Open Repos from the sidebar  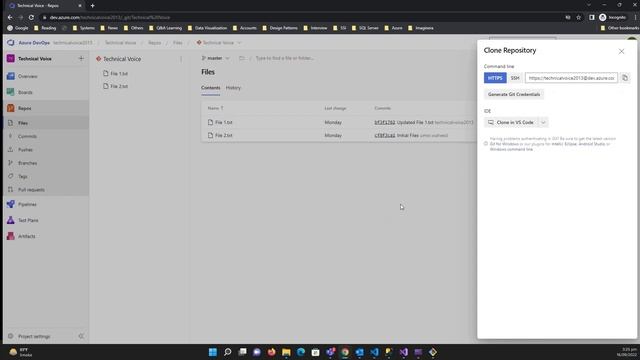click(x=24, y=108)
